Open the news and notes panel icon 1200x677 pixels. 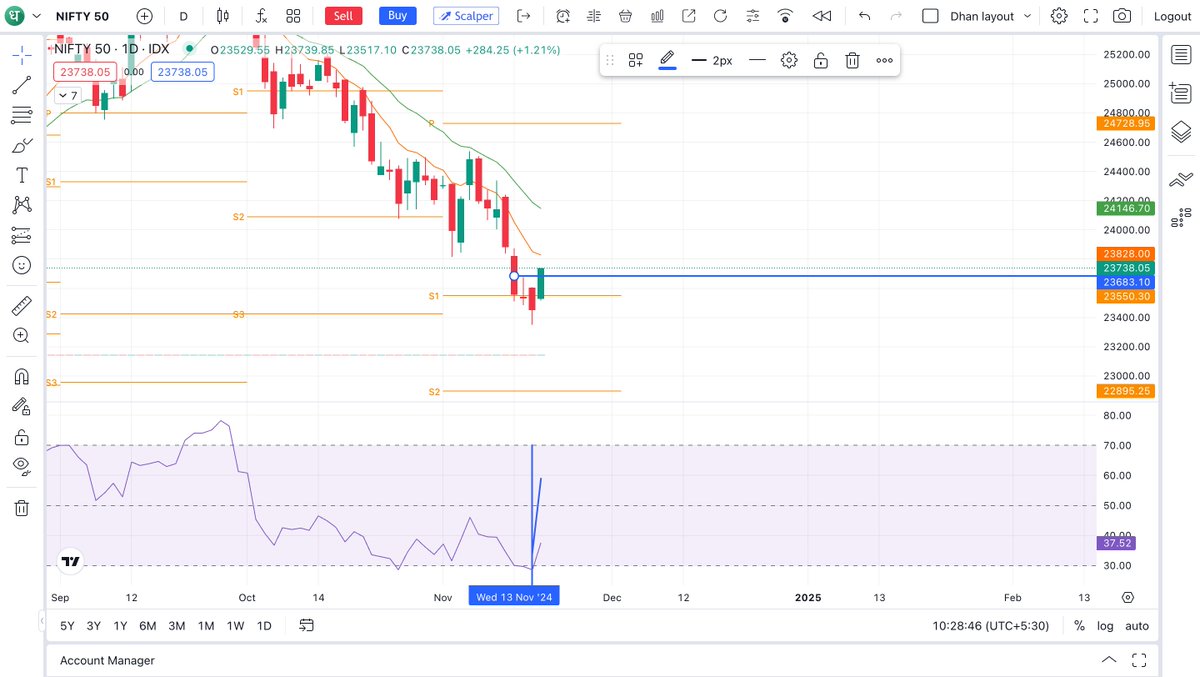tap(1180, 93)
